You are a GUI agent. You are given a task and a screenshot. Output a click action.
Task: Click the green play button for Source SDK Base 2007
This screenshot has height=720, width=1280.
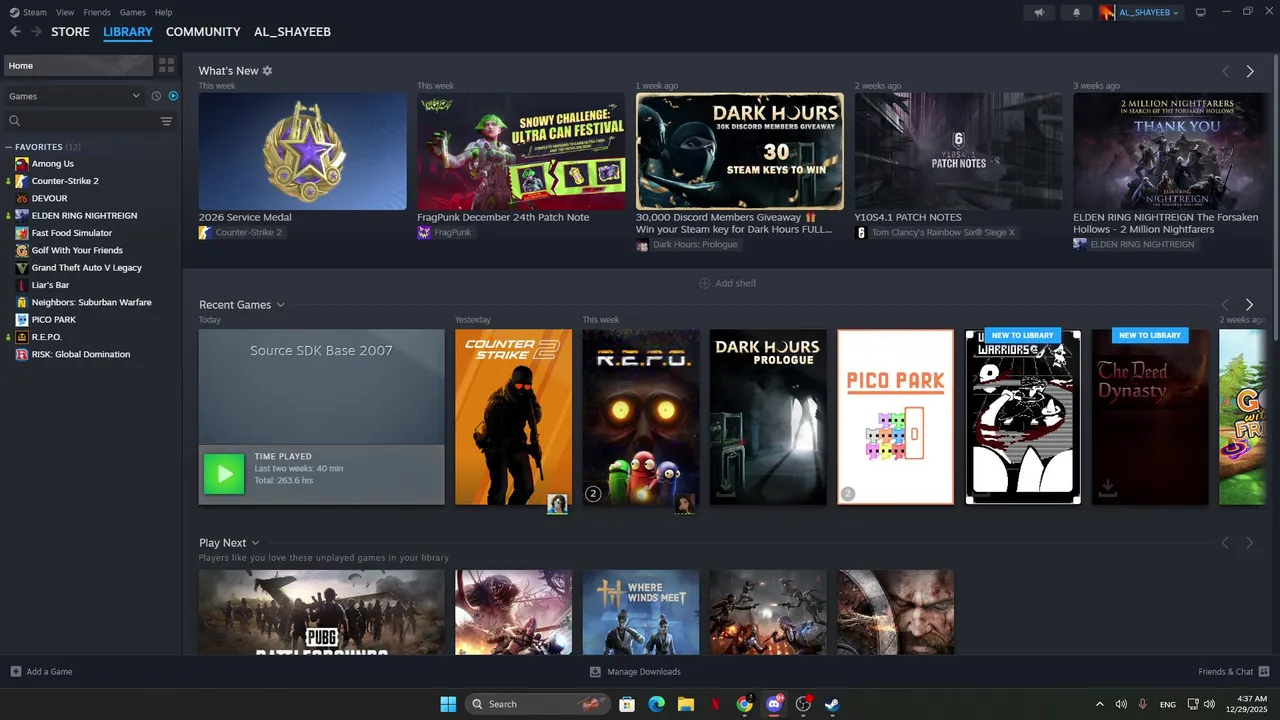[x=224, y=474]
